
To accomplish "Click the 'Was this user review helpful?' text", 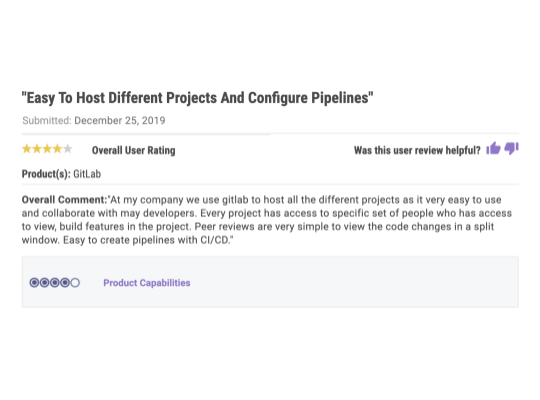I will pyautogui.click(x=417, y=151).
